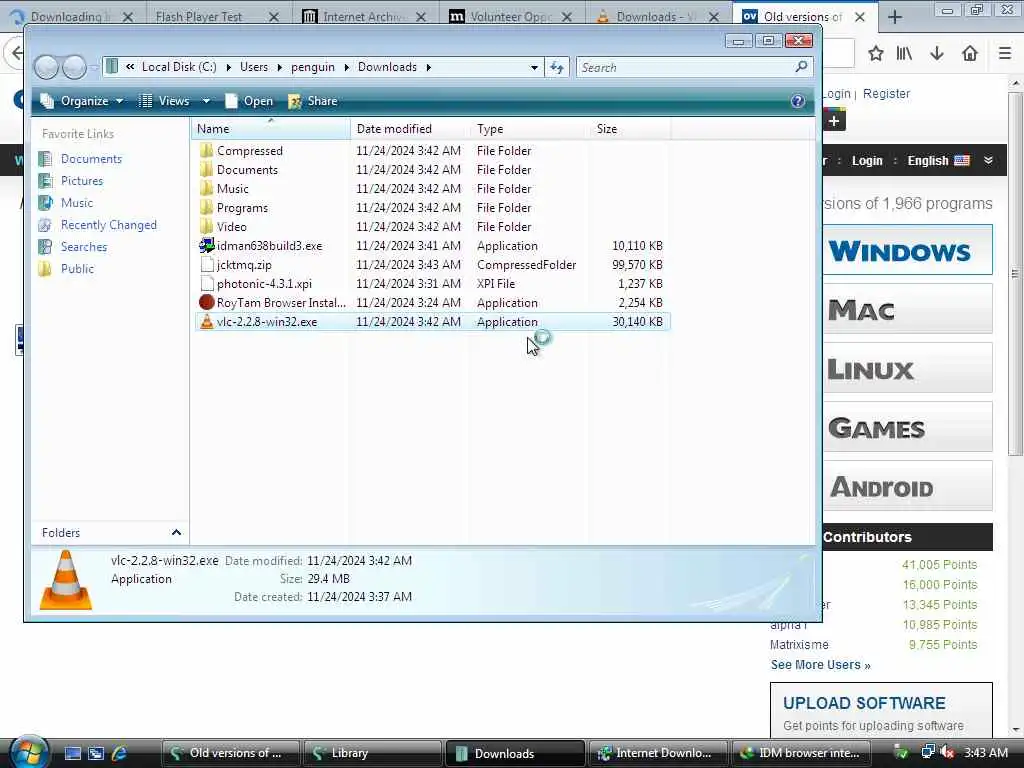Click the jcktmq.zip file icon

206,264
